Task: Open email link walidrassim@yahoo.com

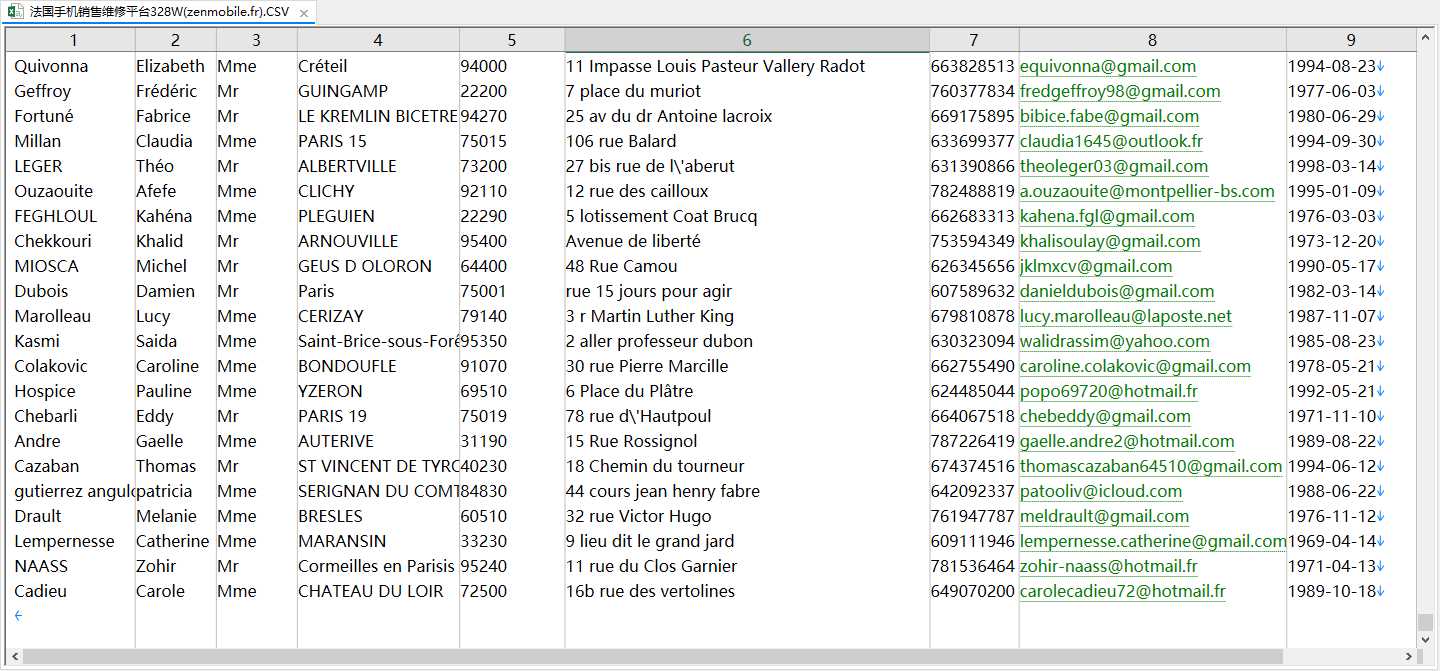Action: (x=1115, y=341)
